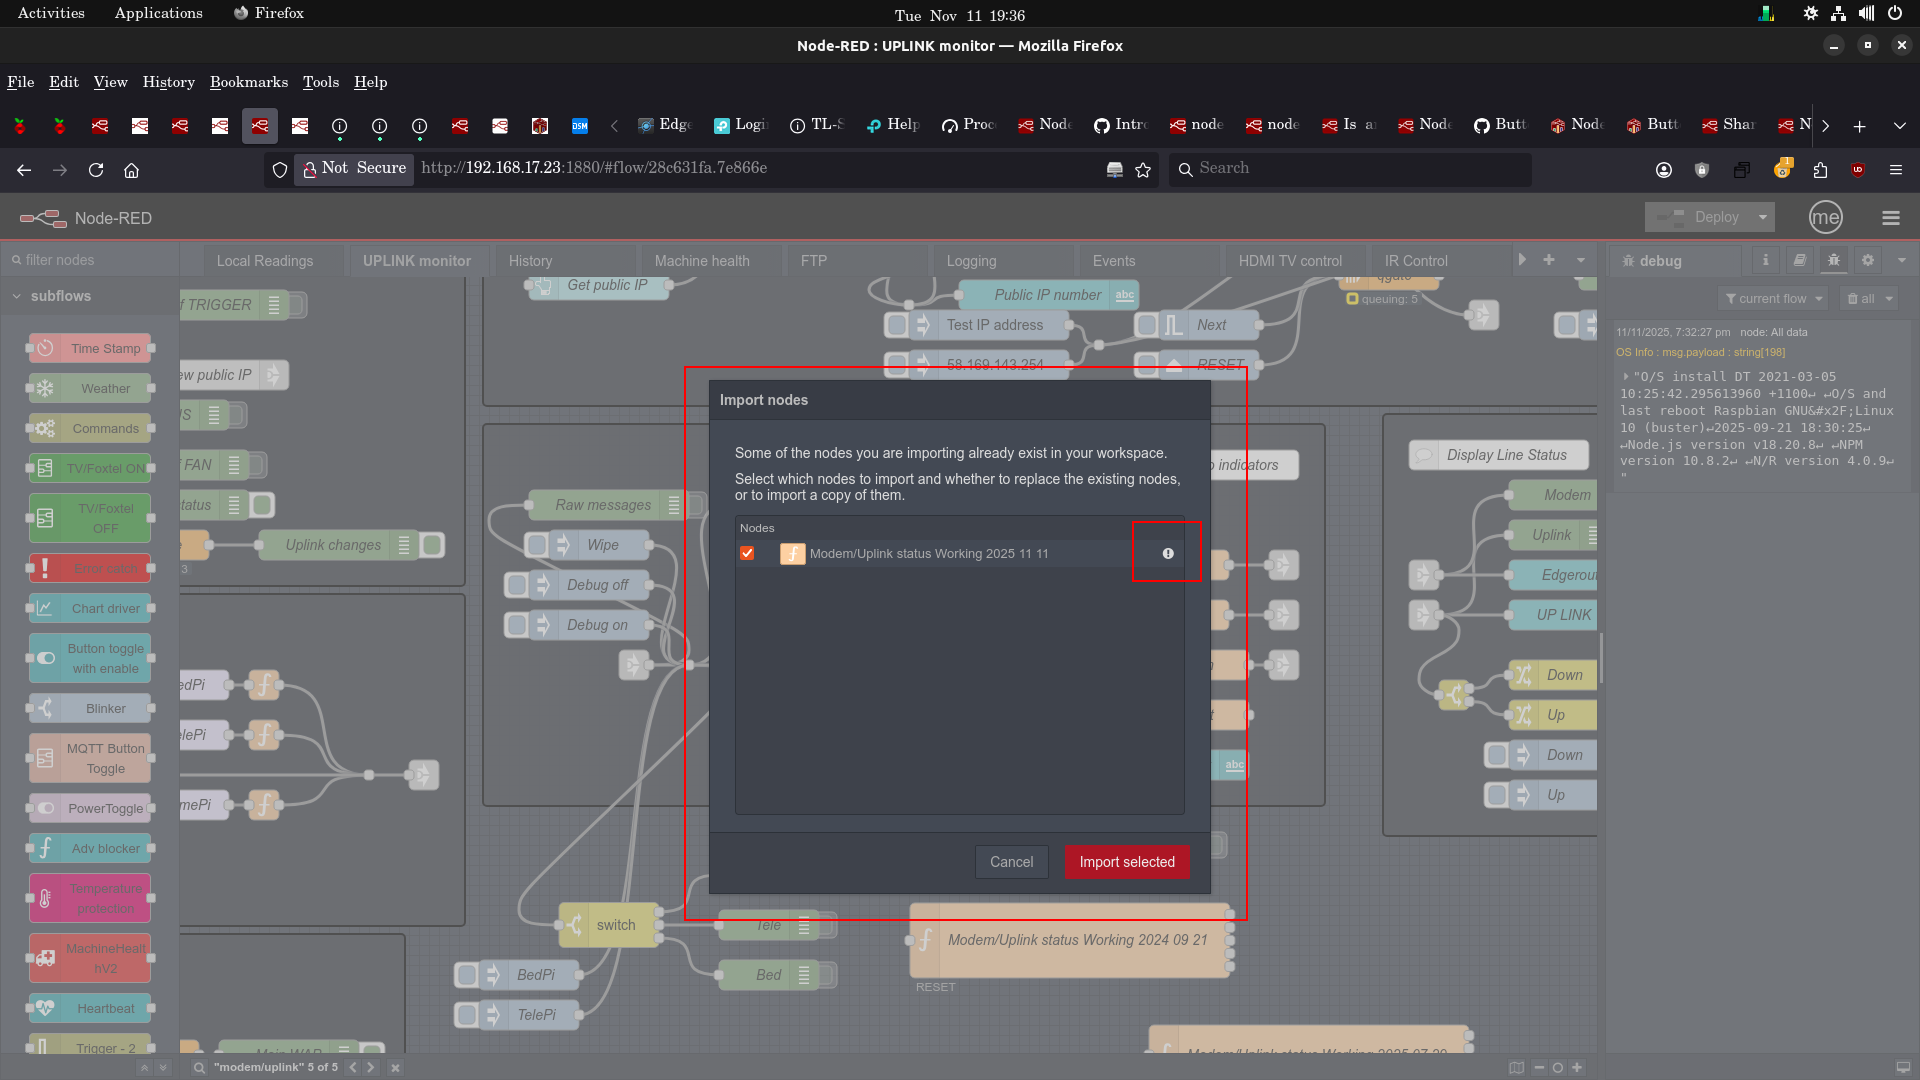The image size is (1920, 1080).
Task: Select the debug bug icon tab
Action: 1833,260
